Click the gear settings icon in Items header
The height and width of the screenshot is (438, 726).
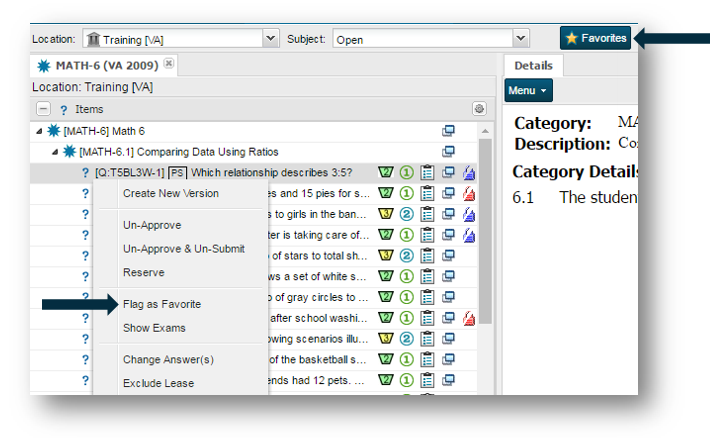coord(479,109)
